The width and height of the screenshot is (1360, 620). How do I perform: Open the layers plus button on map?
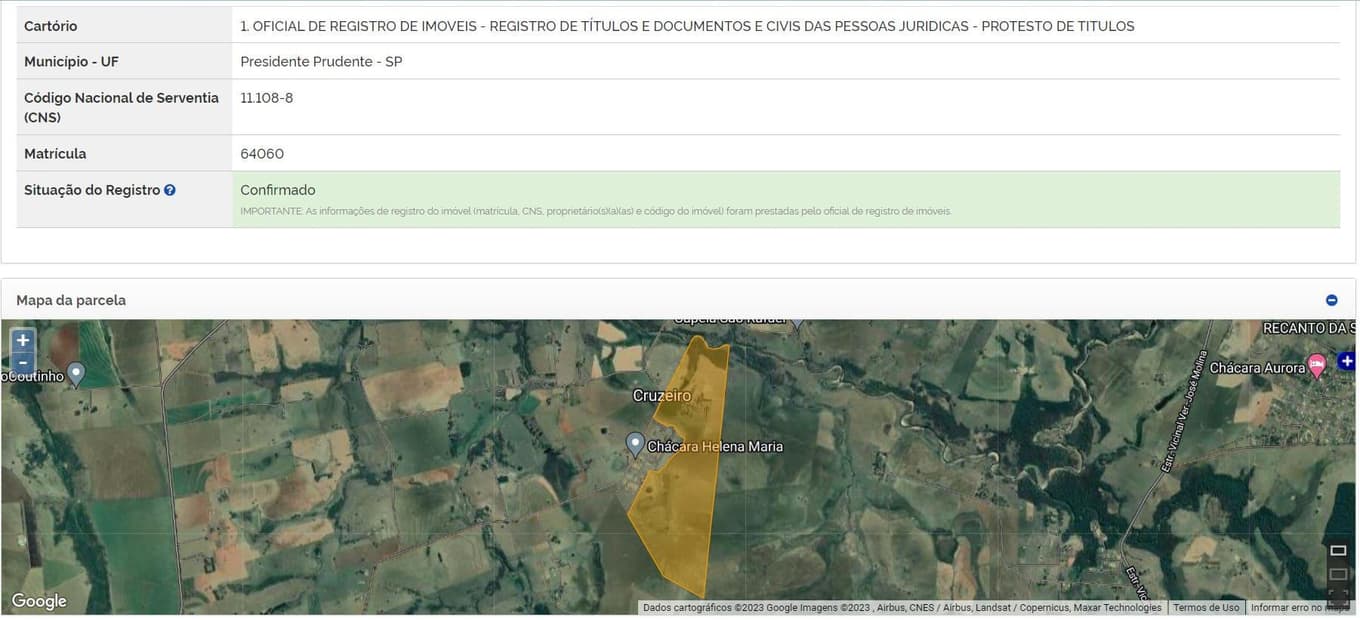pos(1347,361)
